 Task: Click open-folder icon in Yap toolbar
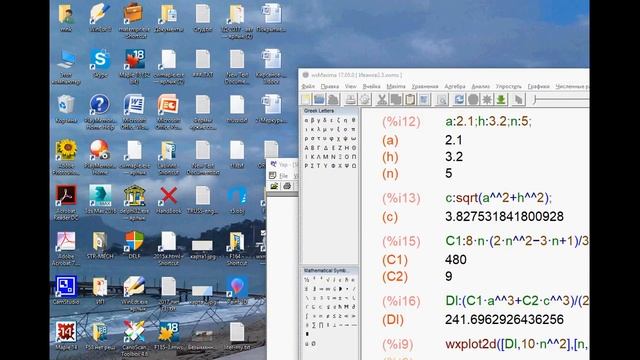pyautogui.click(x=274, y=186)
